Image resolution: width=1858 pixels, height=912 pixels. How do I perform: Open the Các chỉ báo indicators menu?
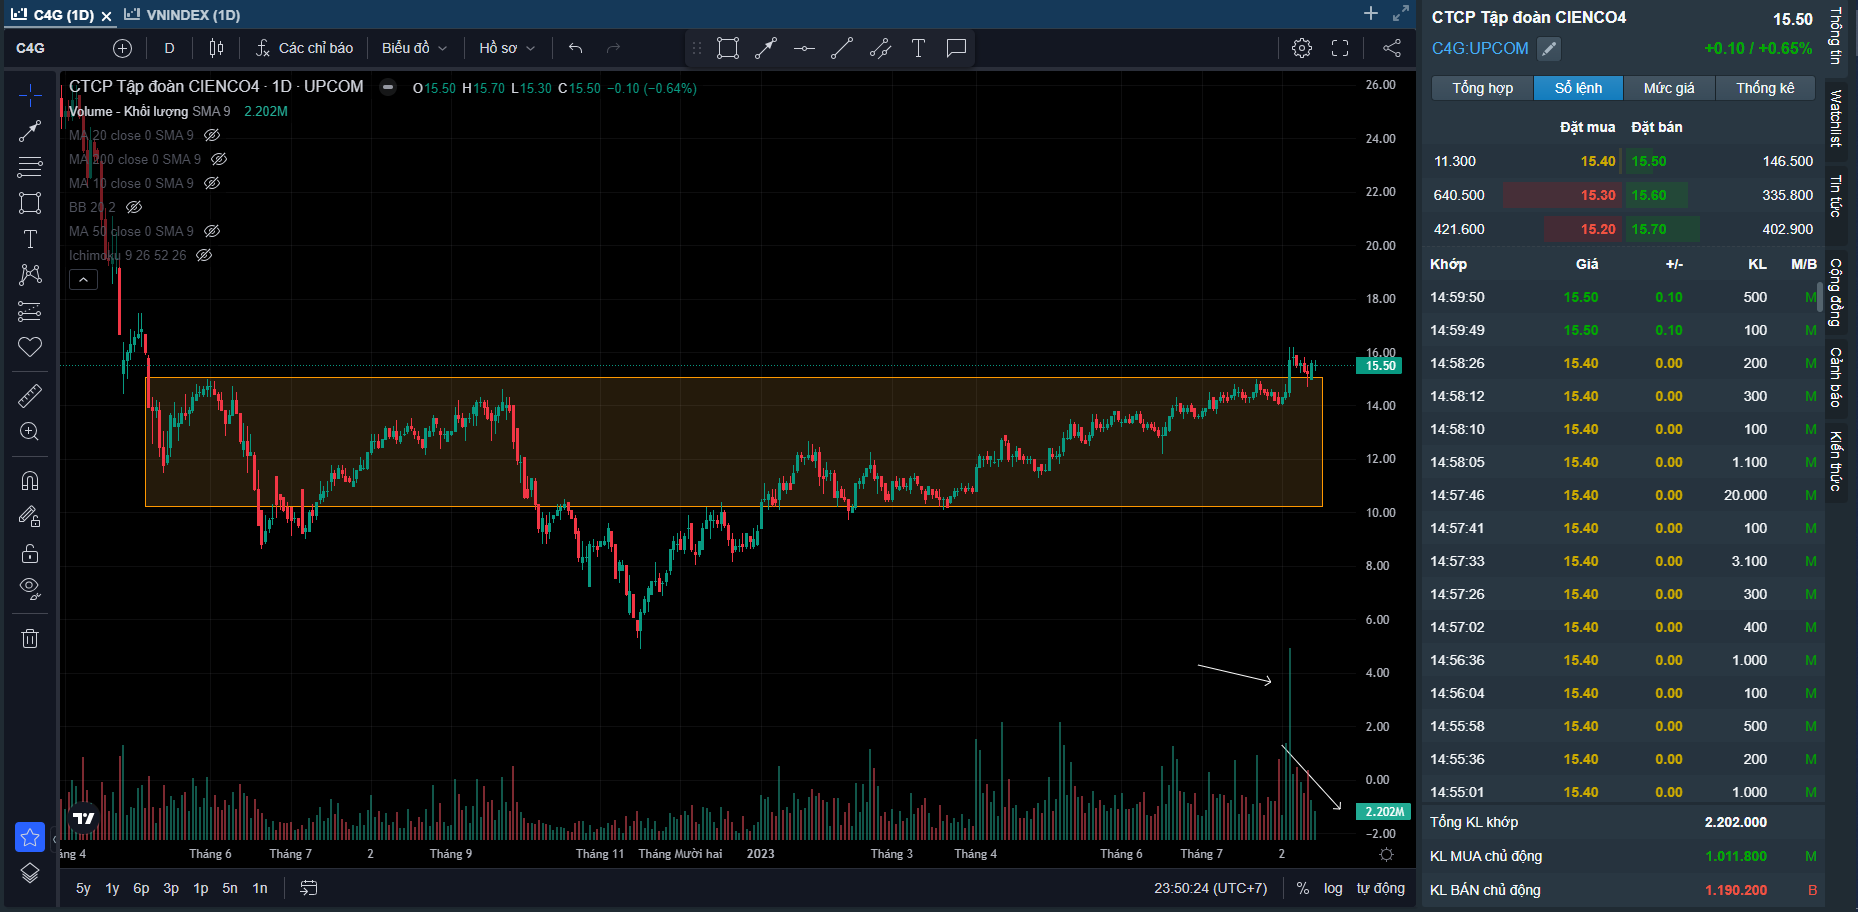point(304,48)
